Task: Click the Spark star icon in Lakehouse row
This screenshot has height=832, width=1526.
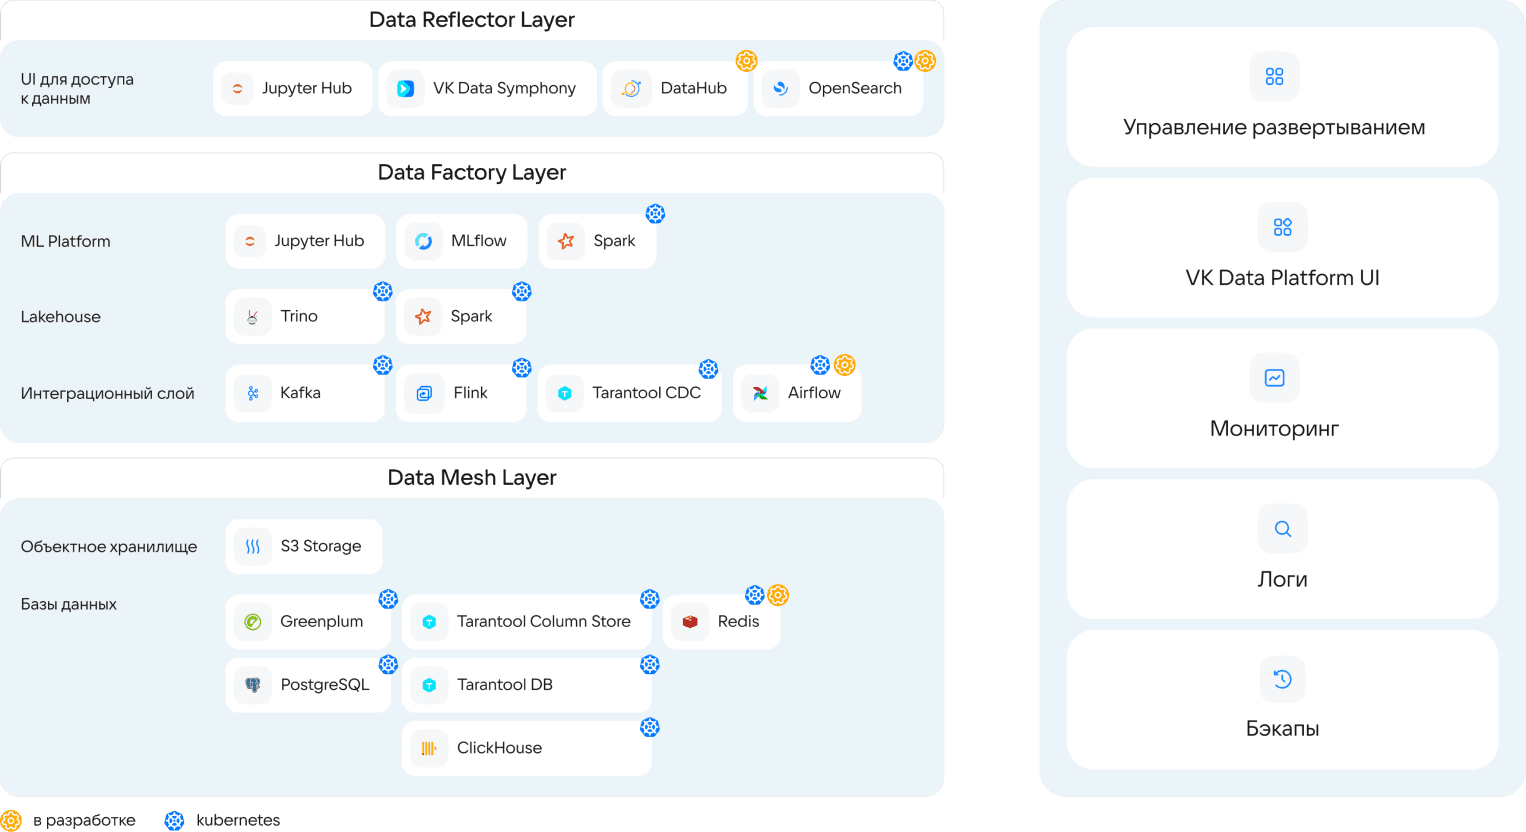Action: [x=423, y=317]
